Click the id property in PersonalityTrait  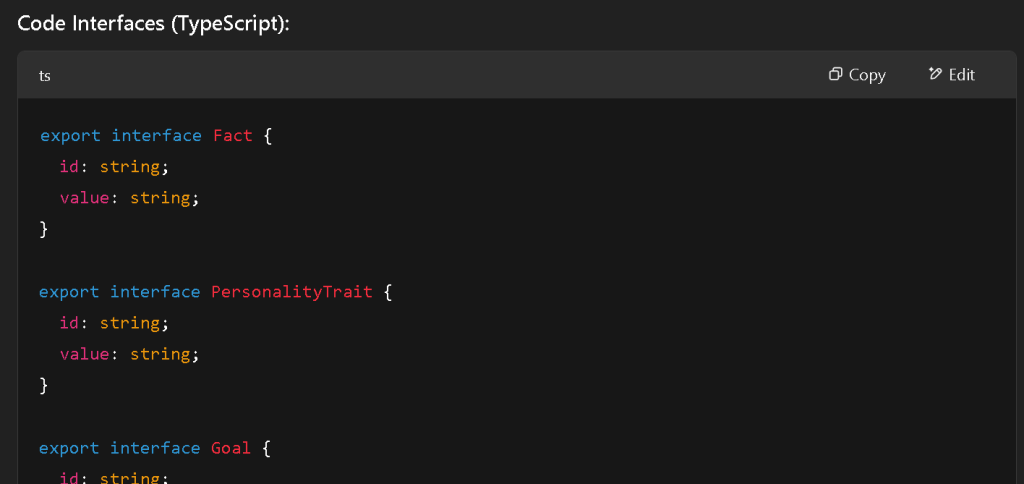[69, 323]
